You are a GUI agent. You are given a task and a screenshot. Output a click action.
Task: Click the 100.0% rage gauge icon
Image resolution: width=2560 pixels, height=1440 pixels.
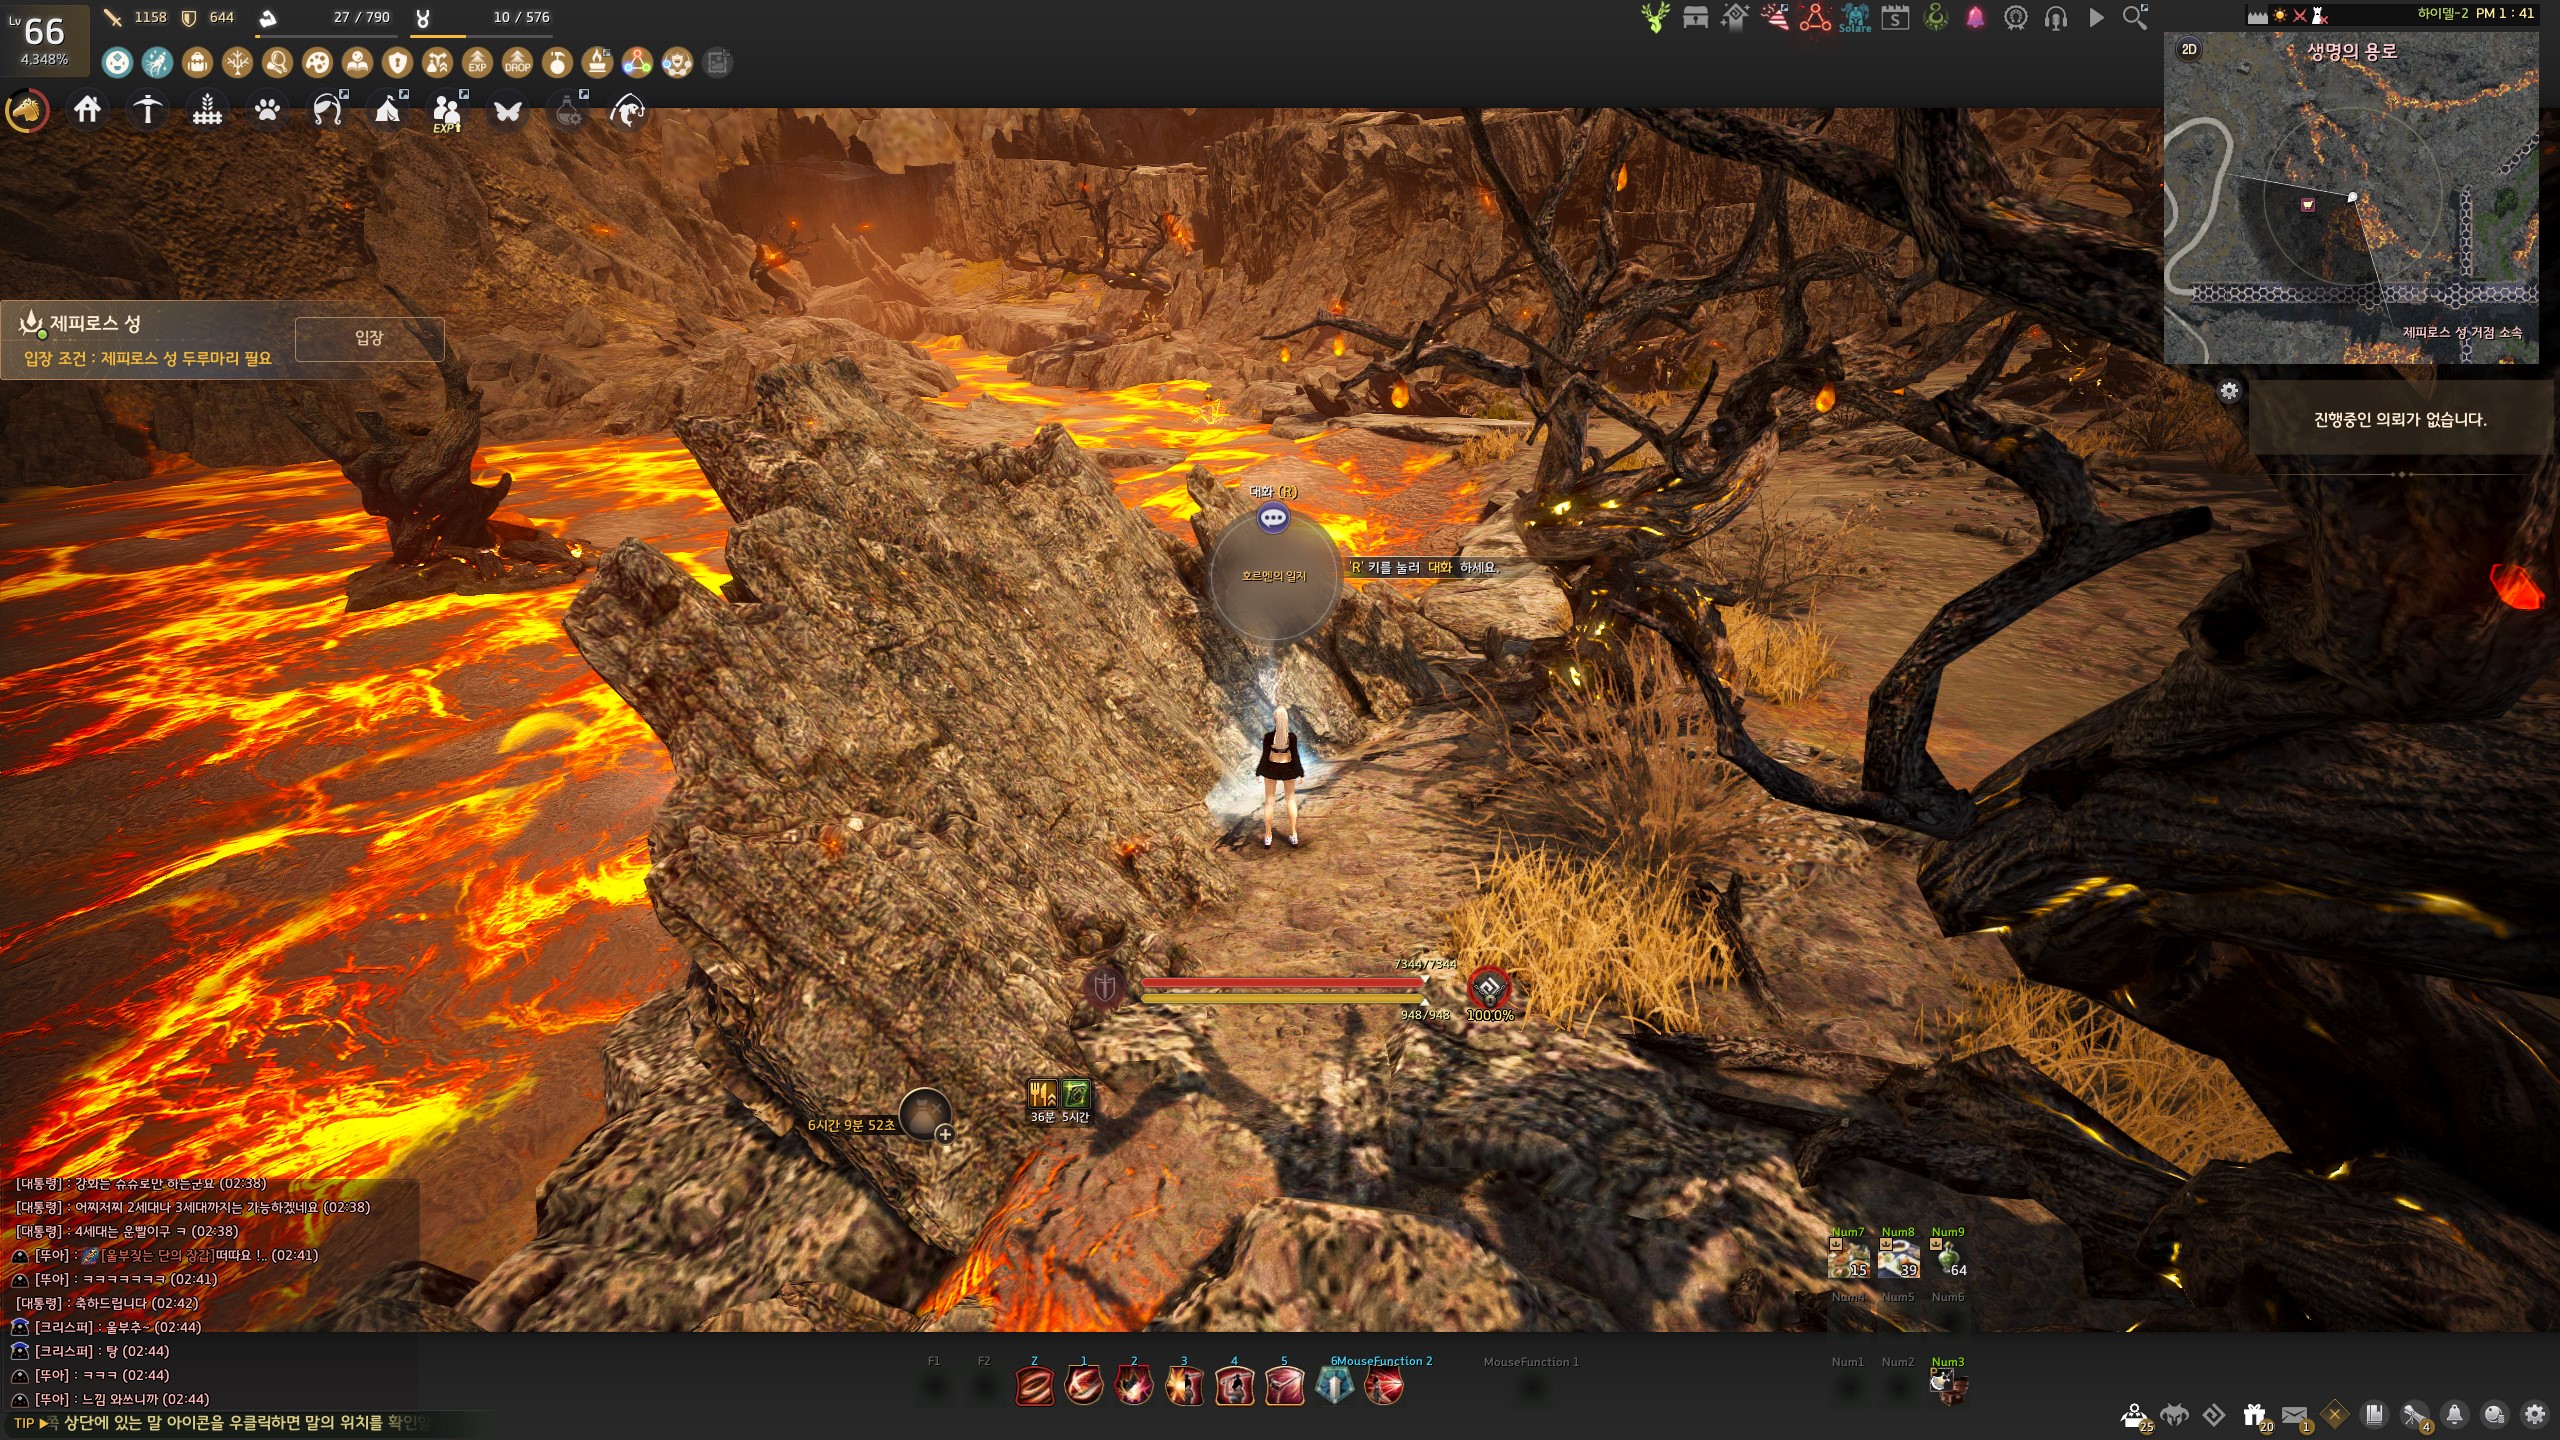[x=1489, y=989]
